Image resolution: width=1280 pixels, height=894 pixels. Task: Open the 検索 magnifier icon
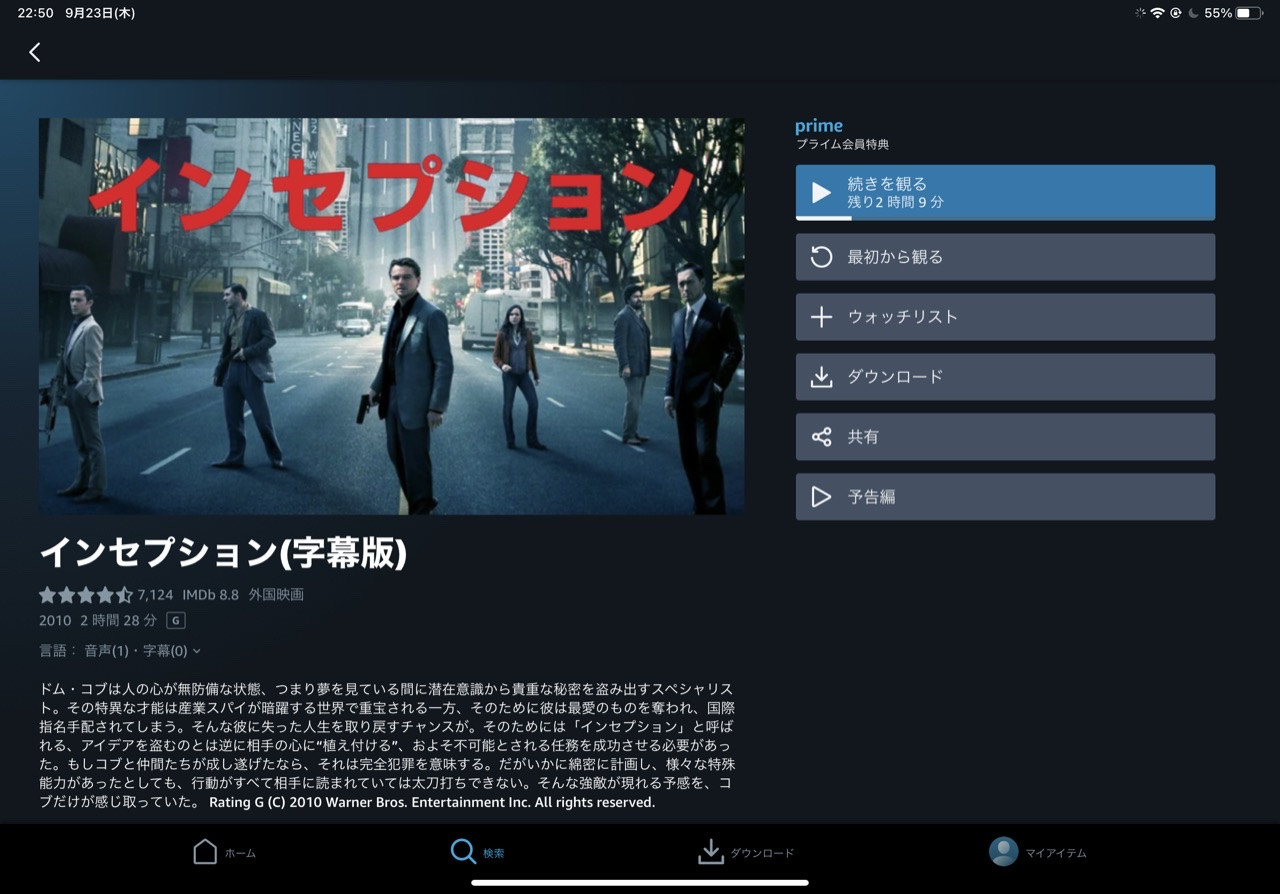(x=463, y=852)
